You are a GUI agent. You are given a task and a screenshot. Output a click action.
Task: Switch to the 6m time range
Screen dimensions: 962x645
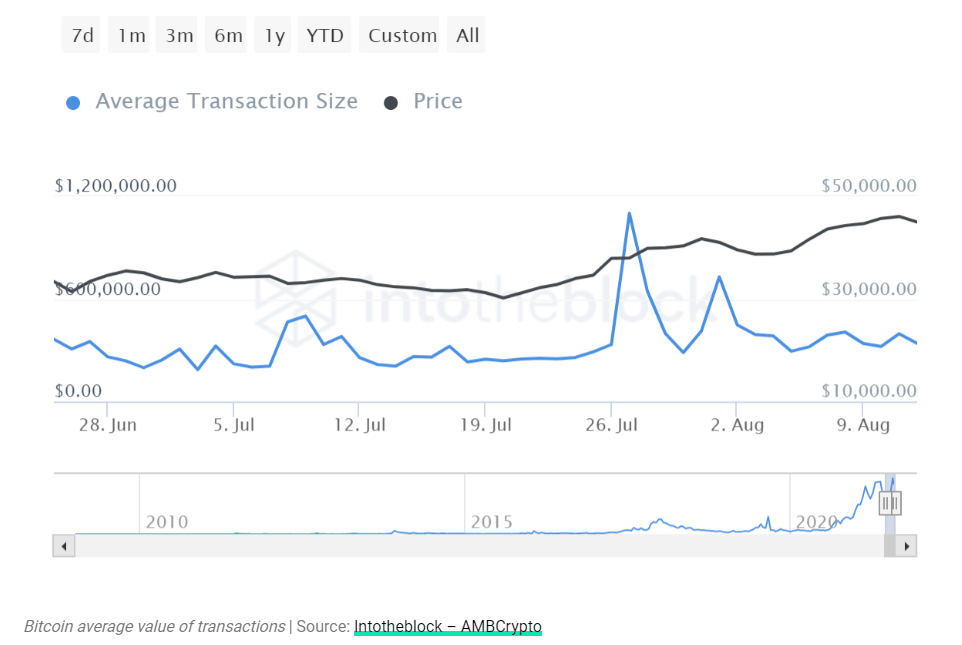point(226,36)
